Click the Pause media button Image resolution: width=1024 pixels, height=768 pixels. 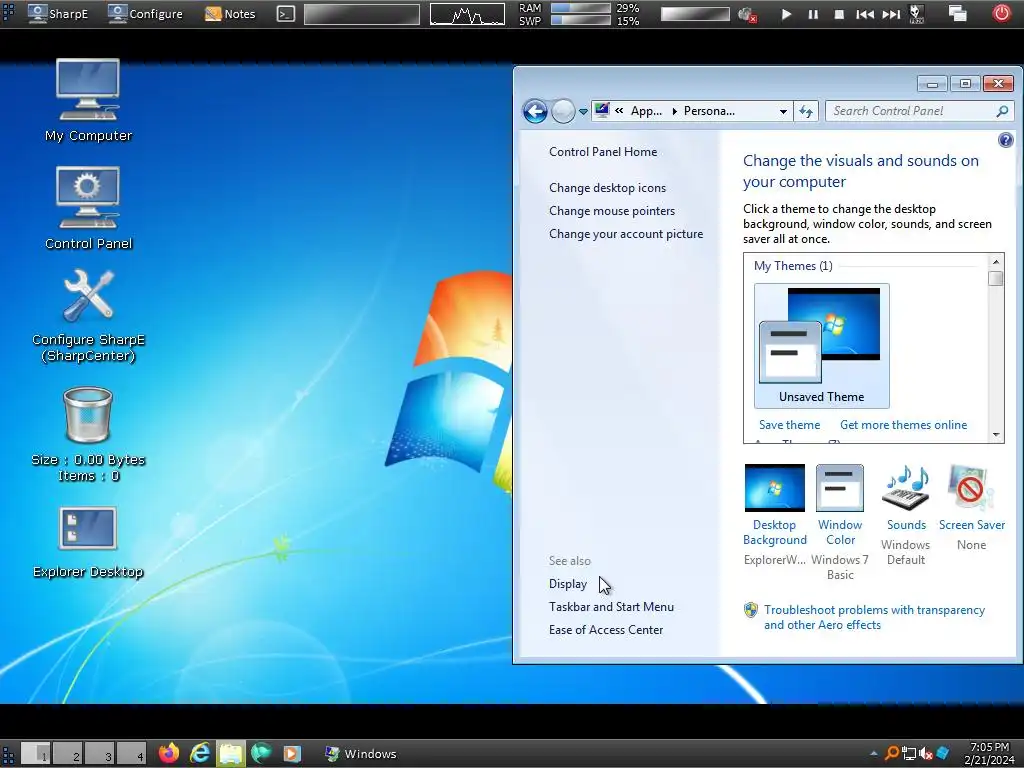pos(813,14)
